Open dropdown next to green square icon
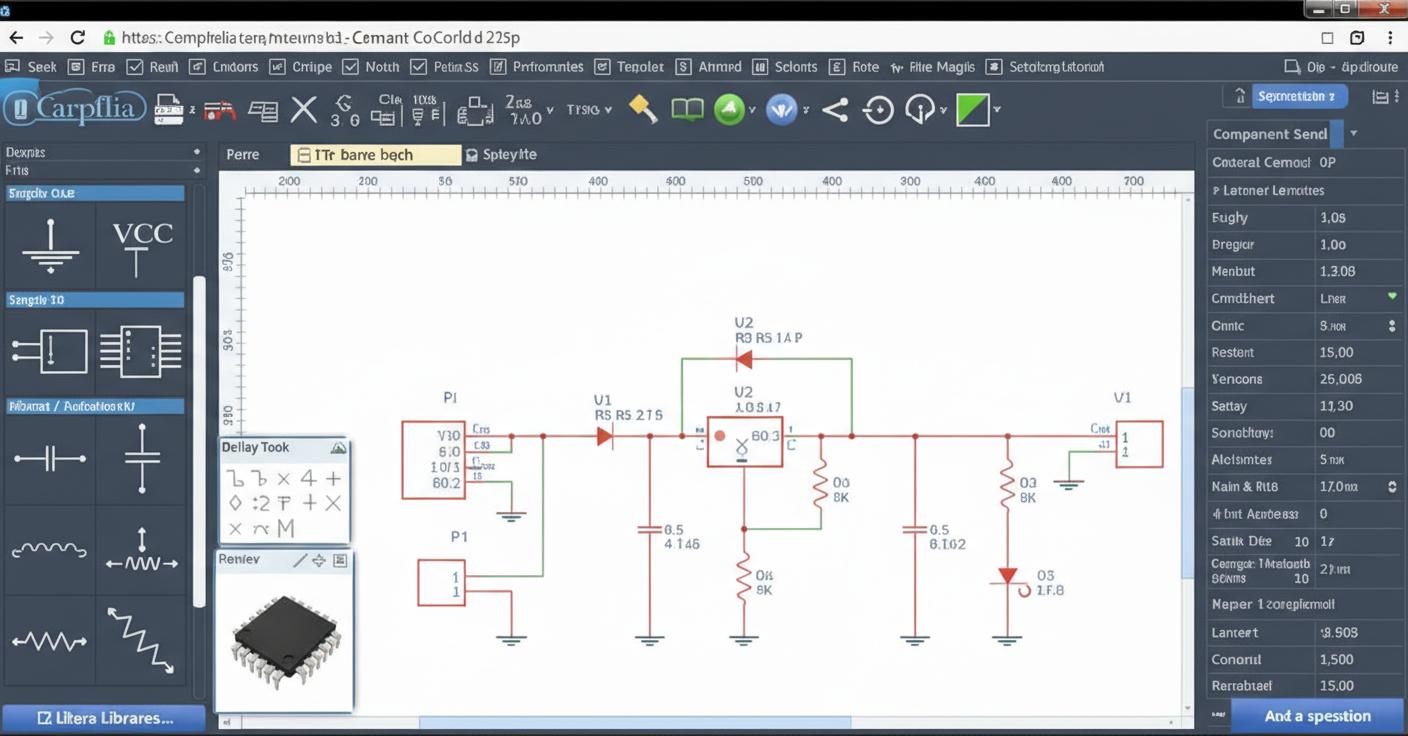The height and width of the screenshot is (736, 1408). (x=996, y=110)
